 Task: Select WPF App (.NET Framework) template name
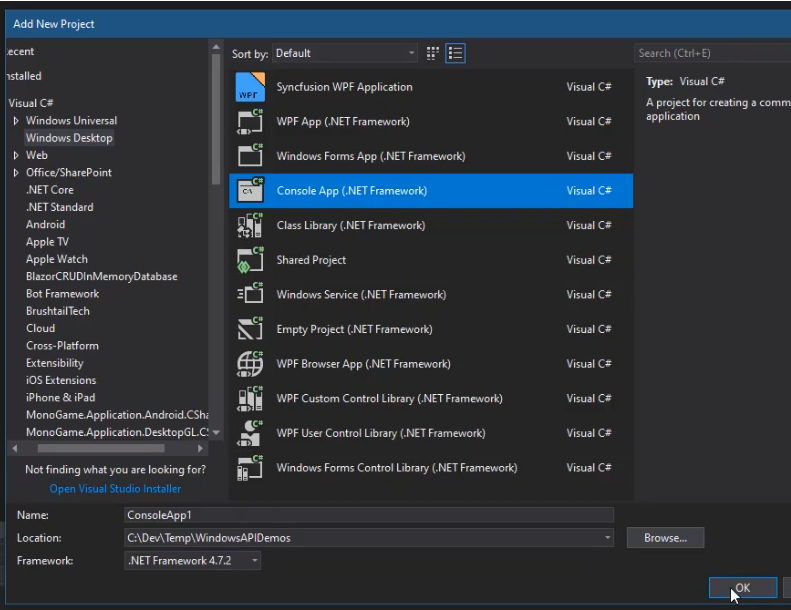coord(343,122)
